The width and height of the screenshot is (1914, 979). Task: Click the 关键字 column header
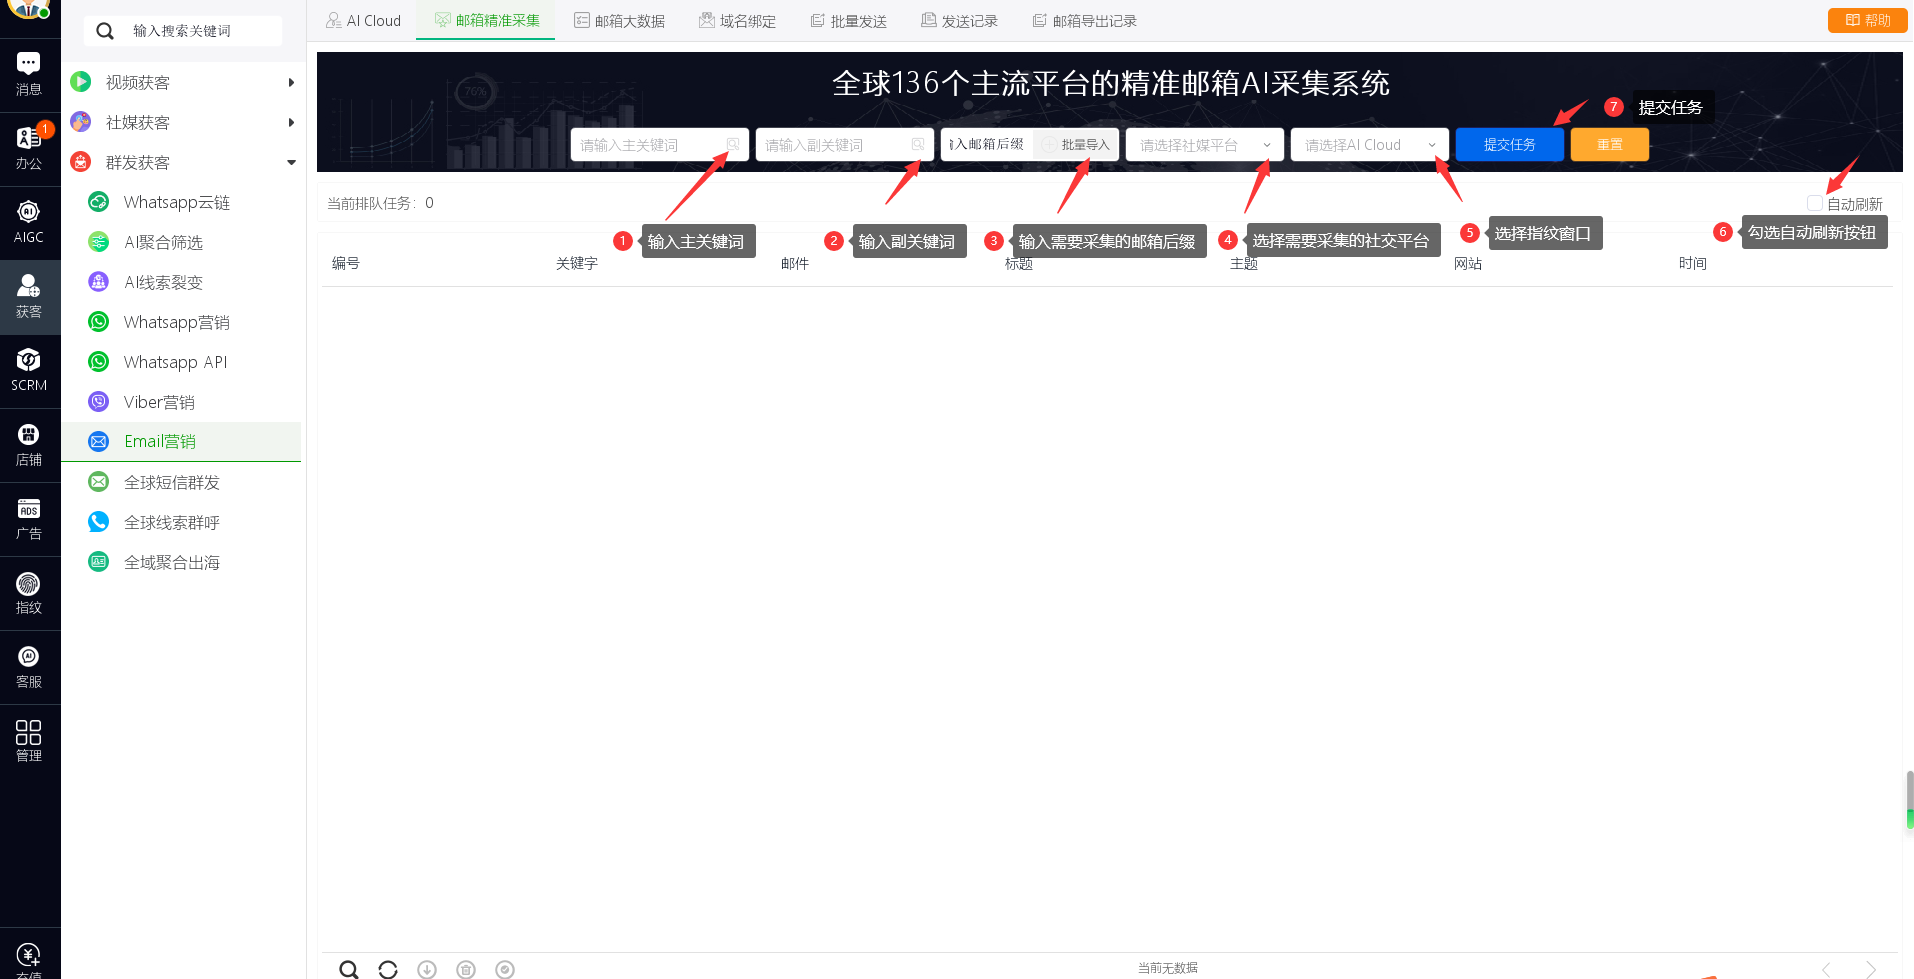click(x=576, y=263)
